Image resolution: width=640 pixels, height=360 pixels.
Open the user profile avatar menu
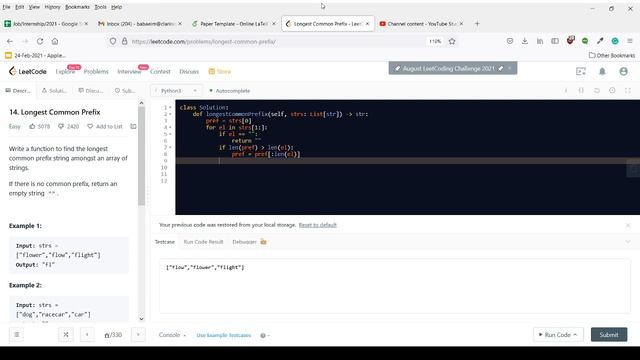623,71
